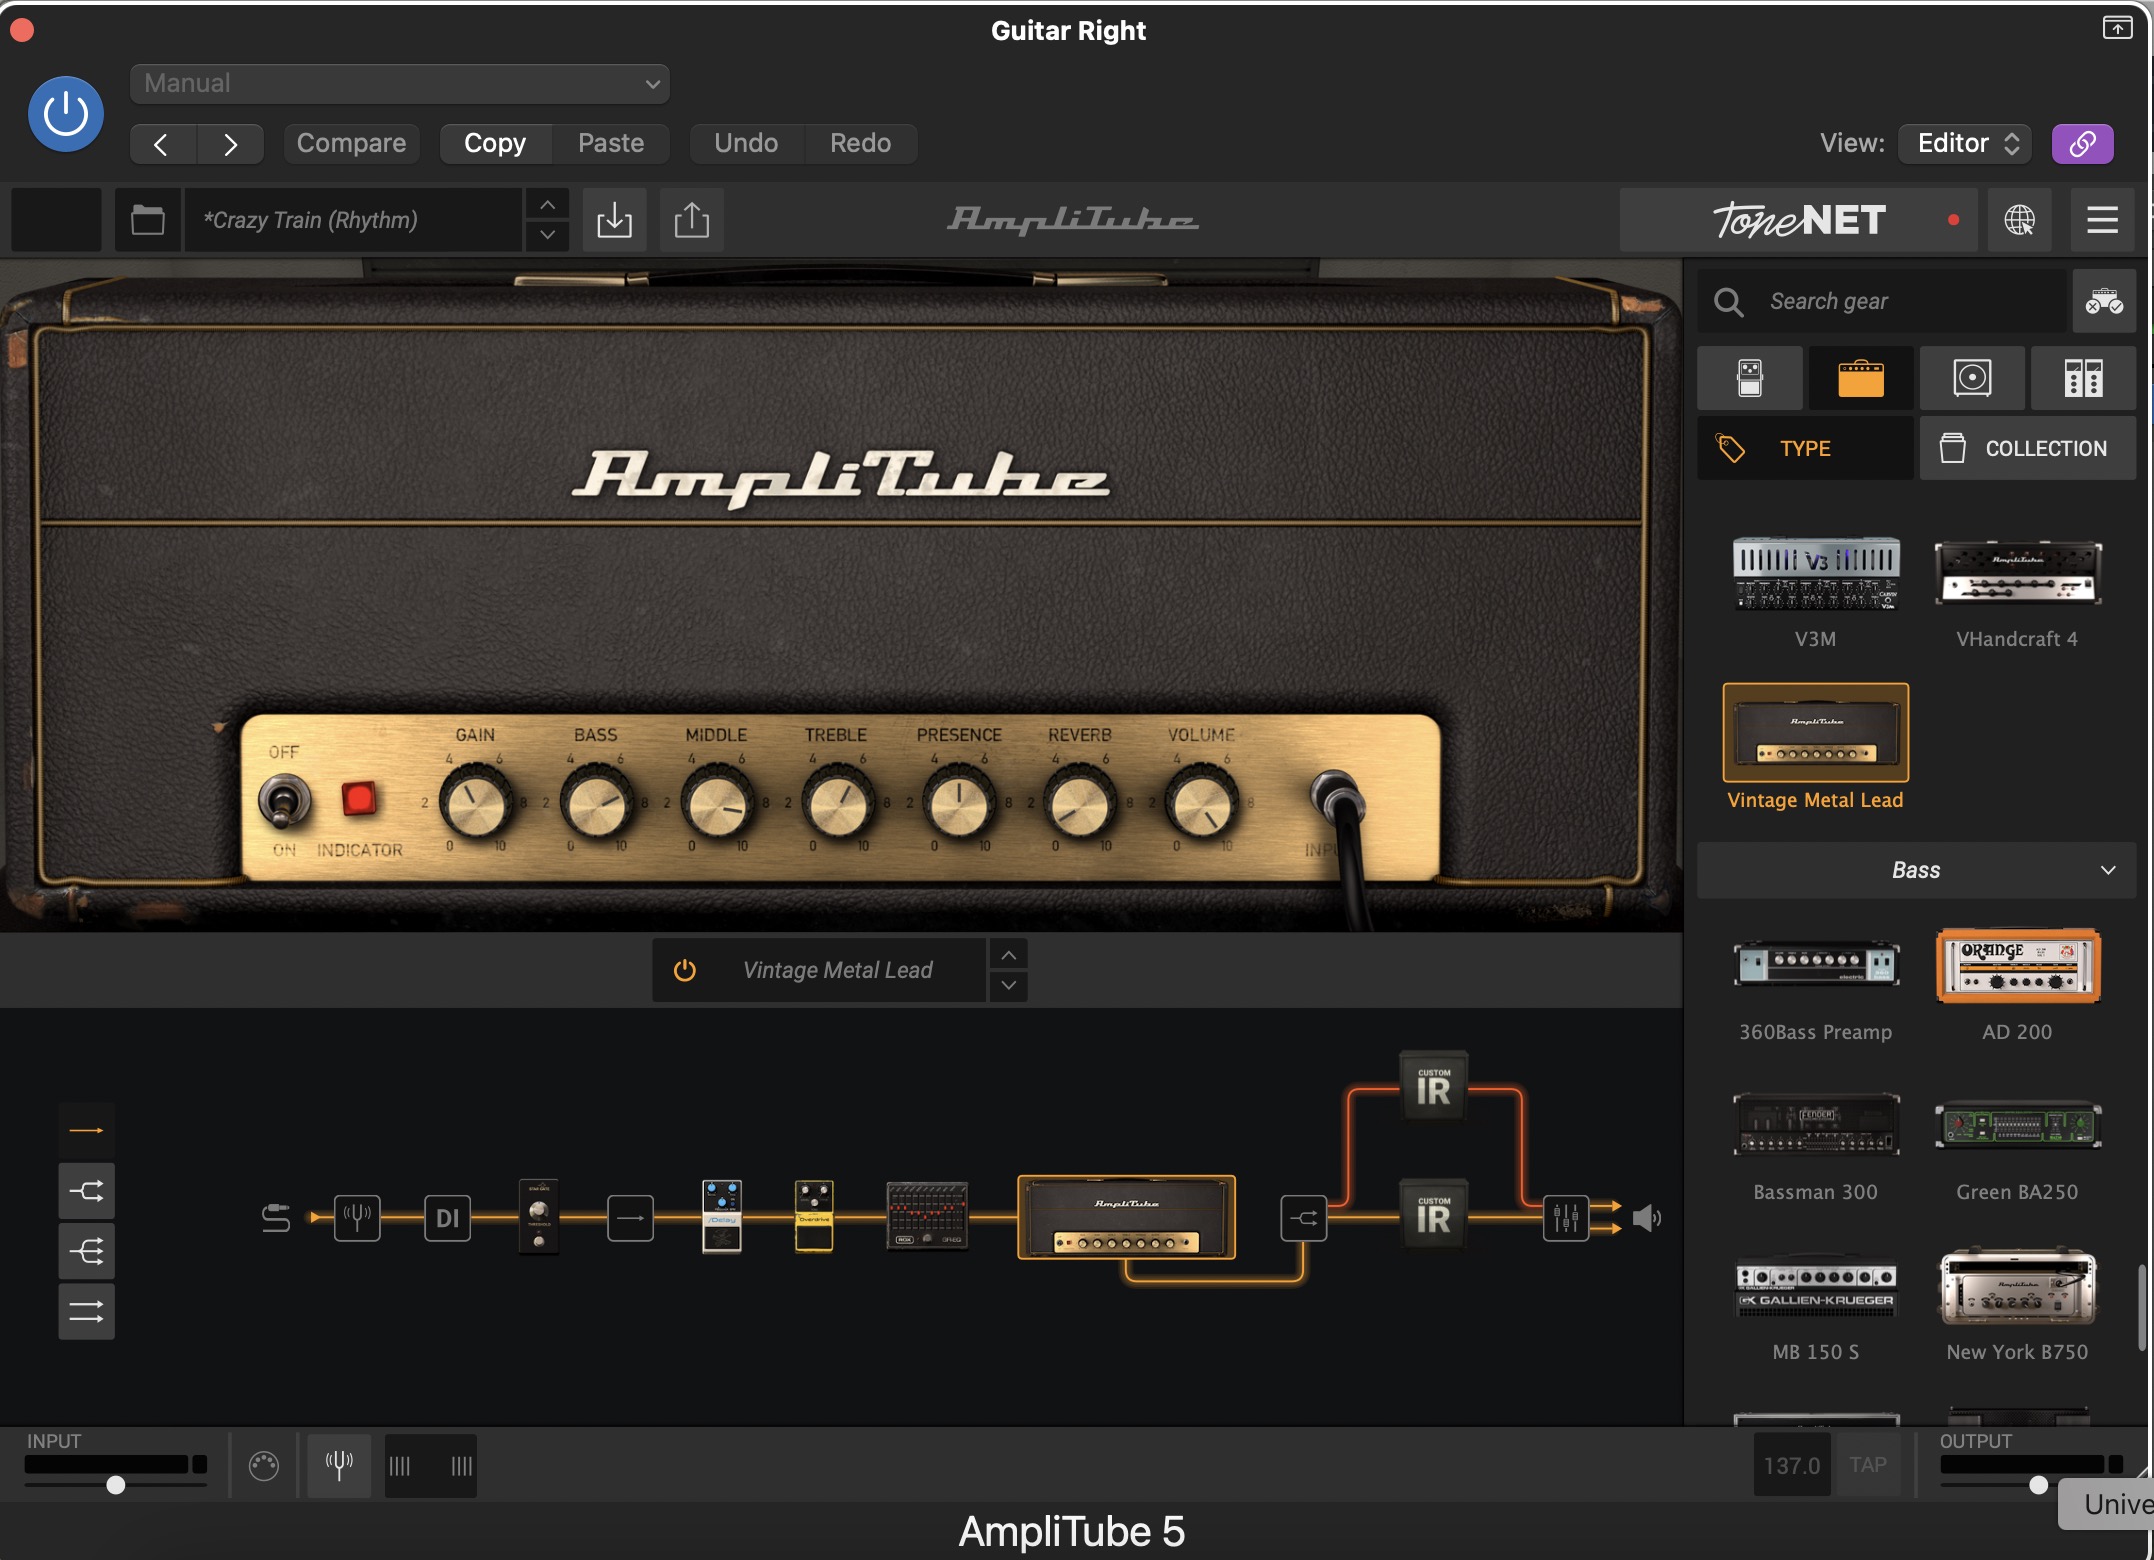Open the Vintage Metal Lead model selector
Image resolution: width=2154 pixels, height=1560 pixels.
click(x=837, y=970)
